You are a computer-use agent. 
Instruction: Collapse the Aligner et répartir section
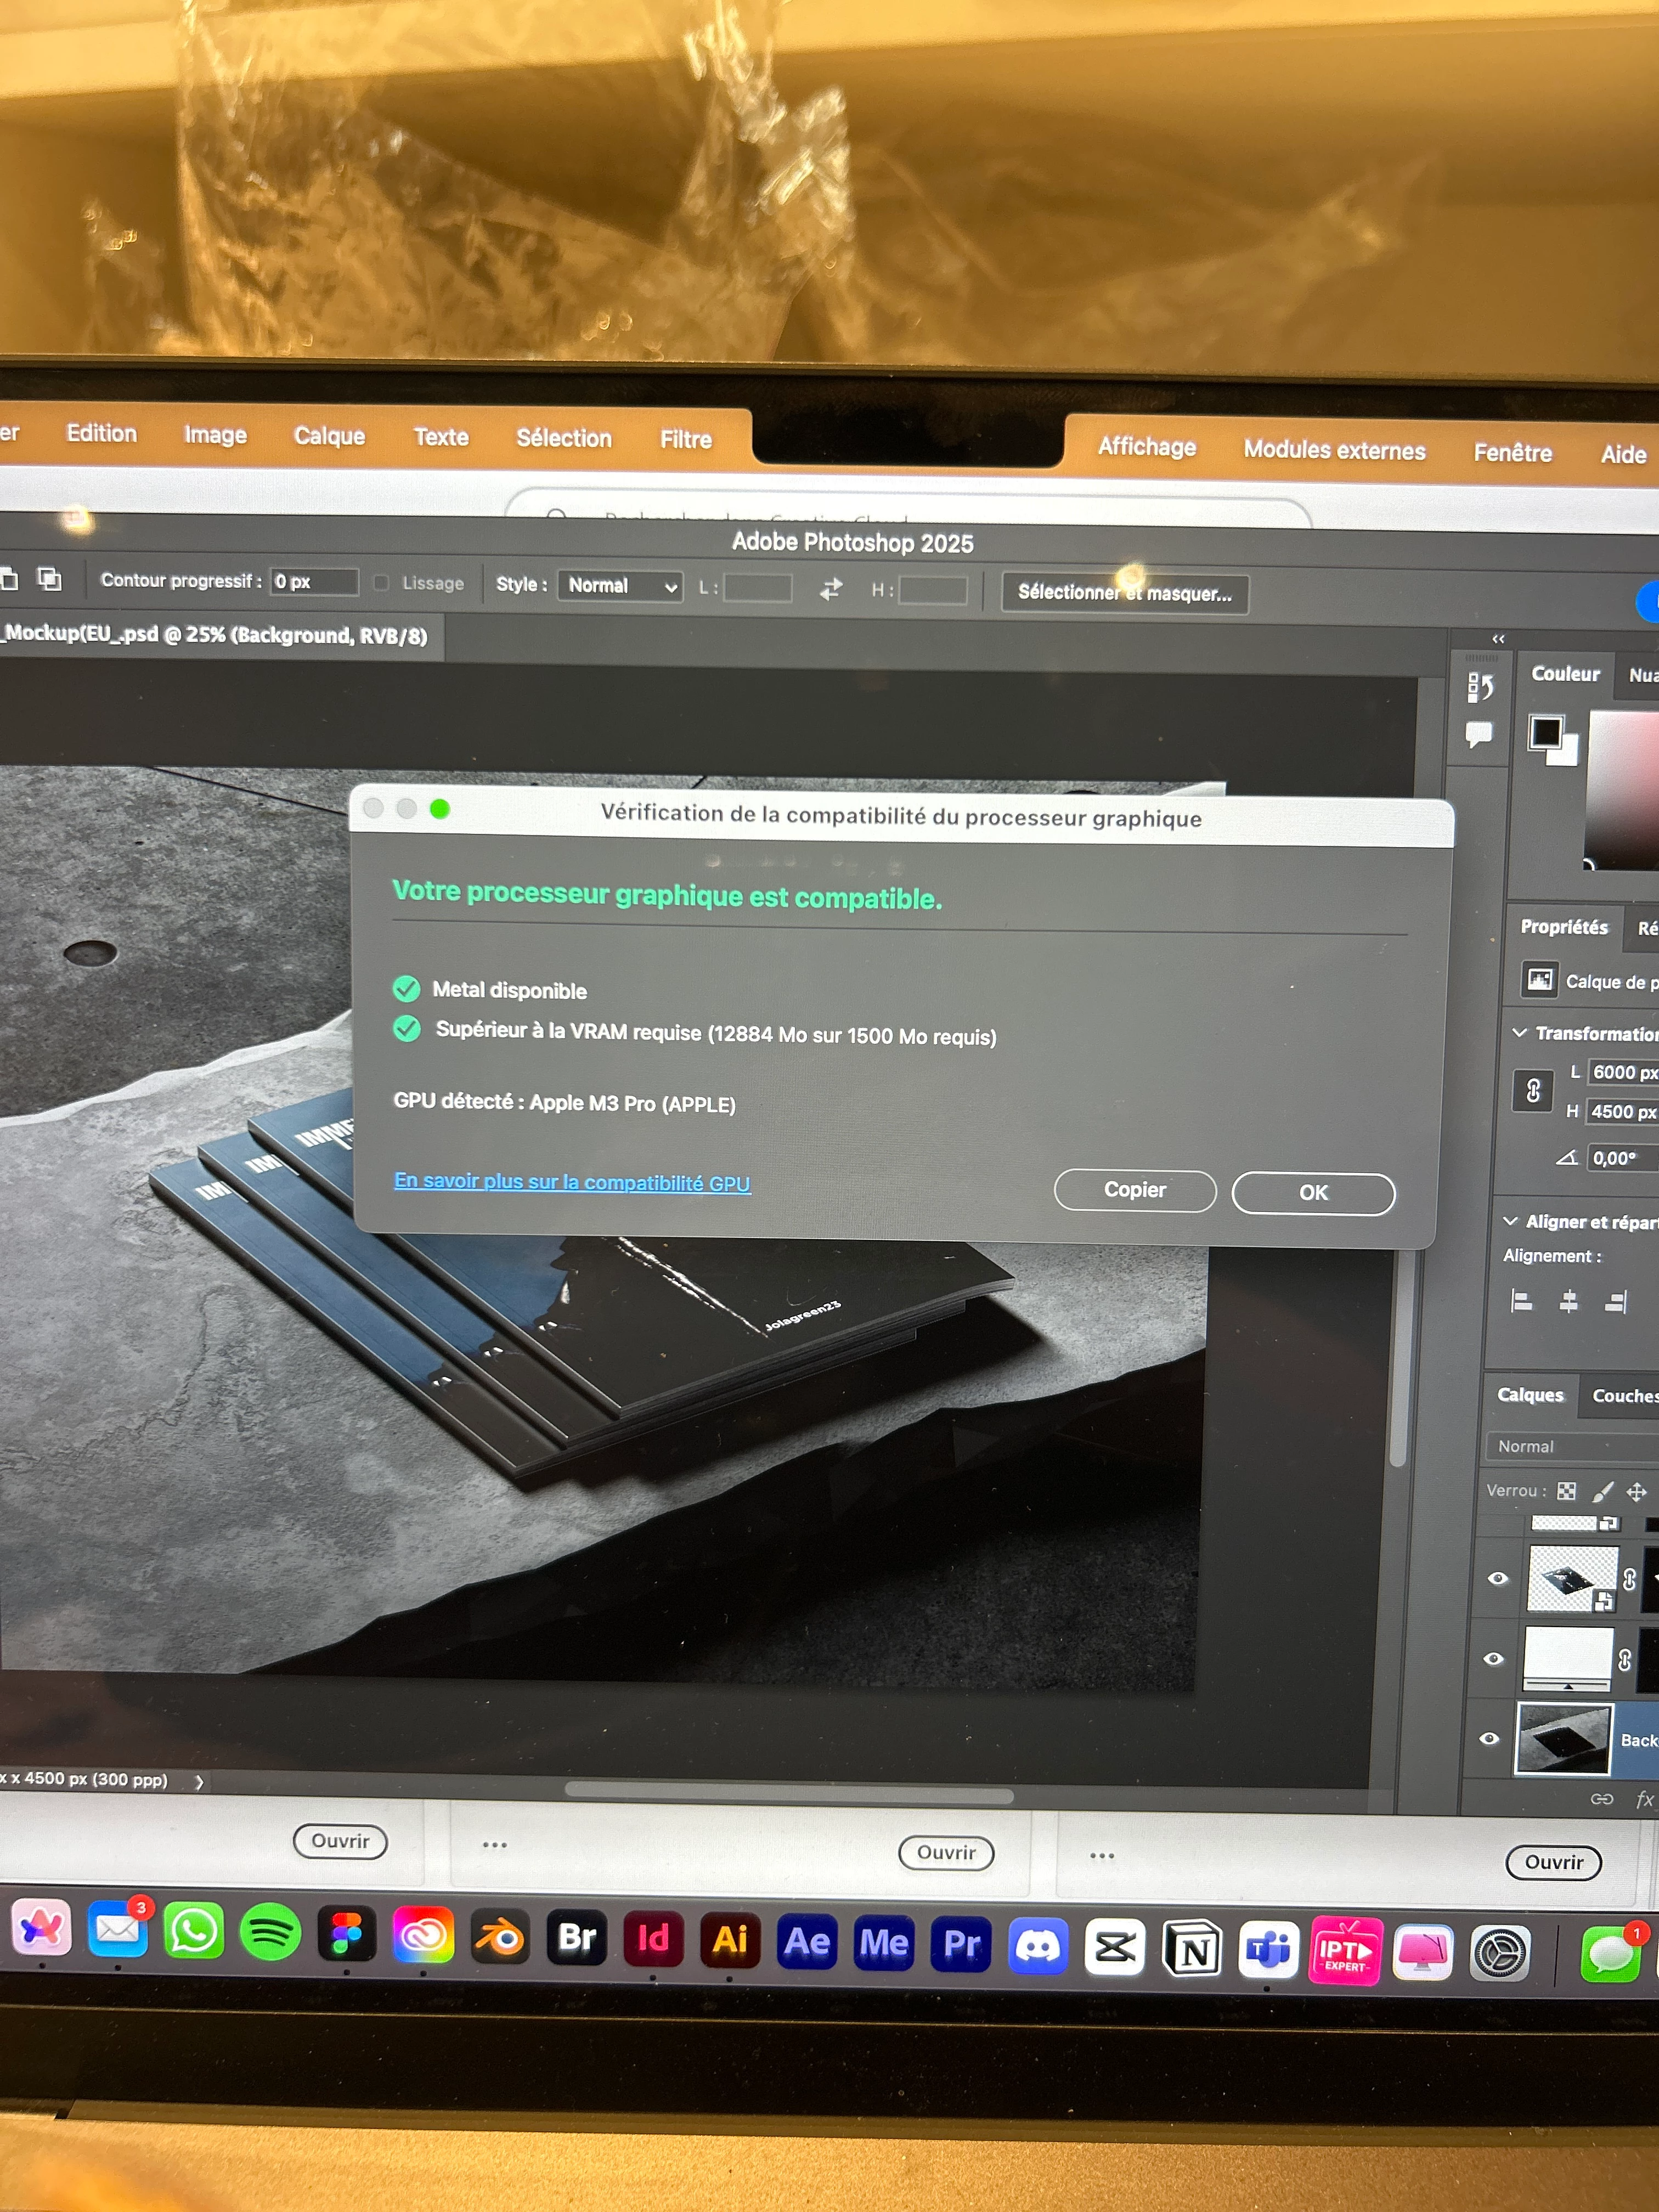[1510, 1221]
